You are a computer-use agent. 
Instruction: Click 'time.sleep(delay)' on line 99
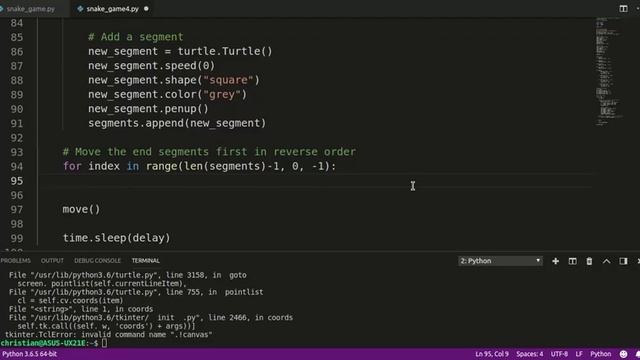click(116, 238)
